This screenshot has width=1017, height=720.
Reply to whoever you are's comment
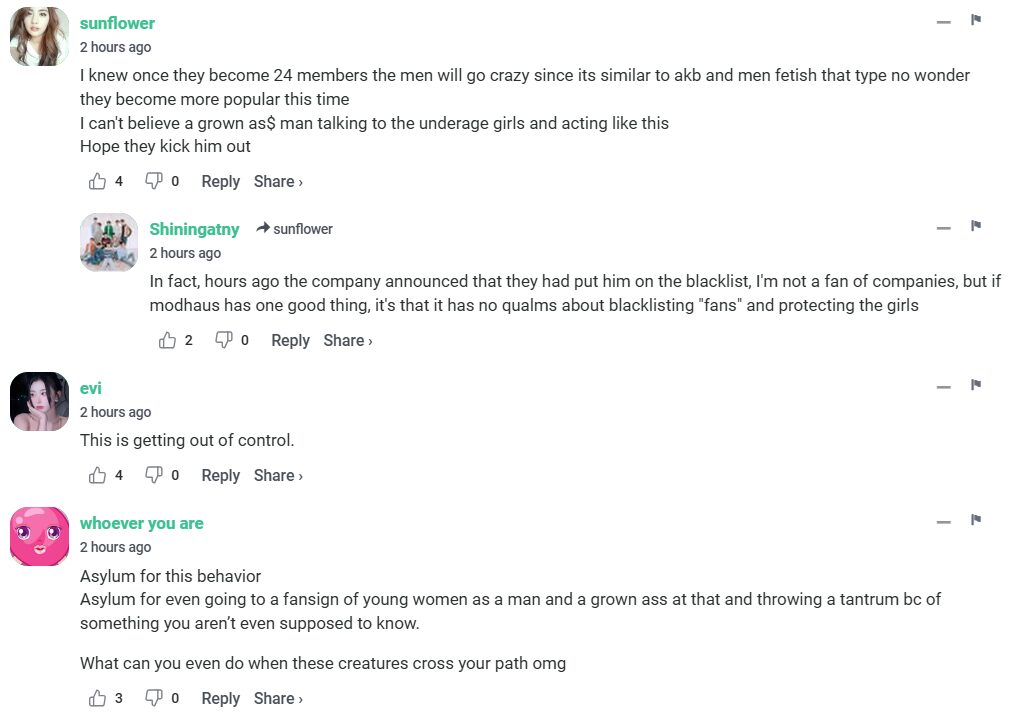coord(220,698)
